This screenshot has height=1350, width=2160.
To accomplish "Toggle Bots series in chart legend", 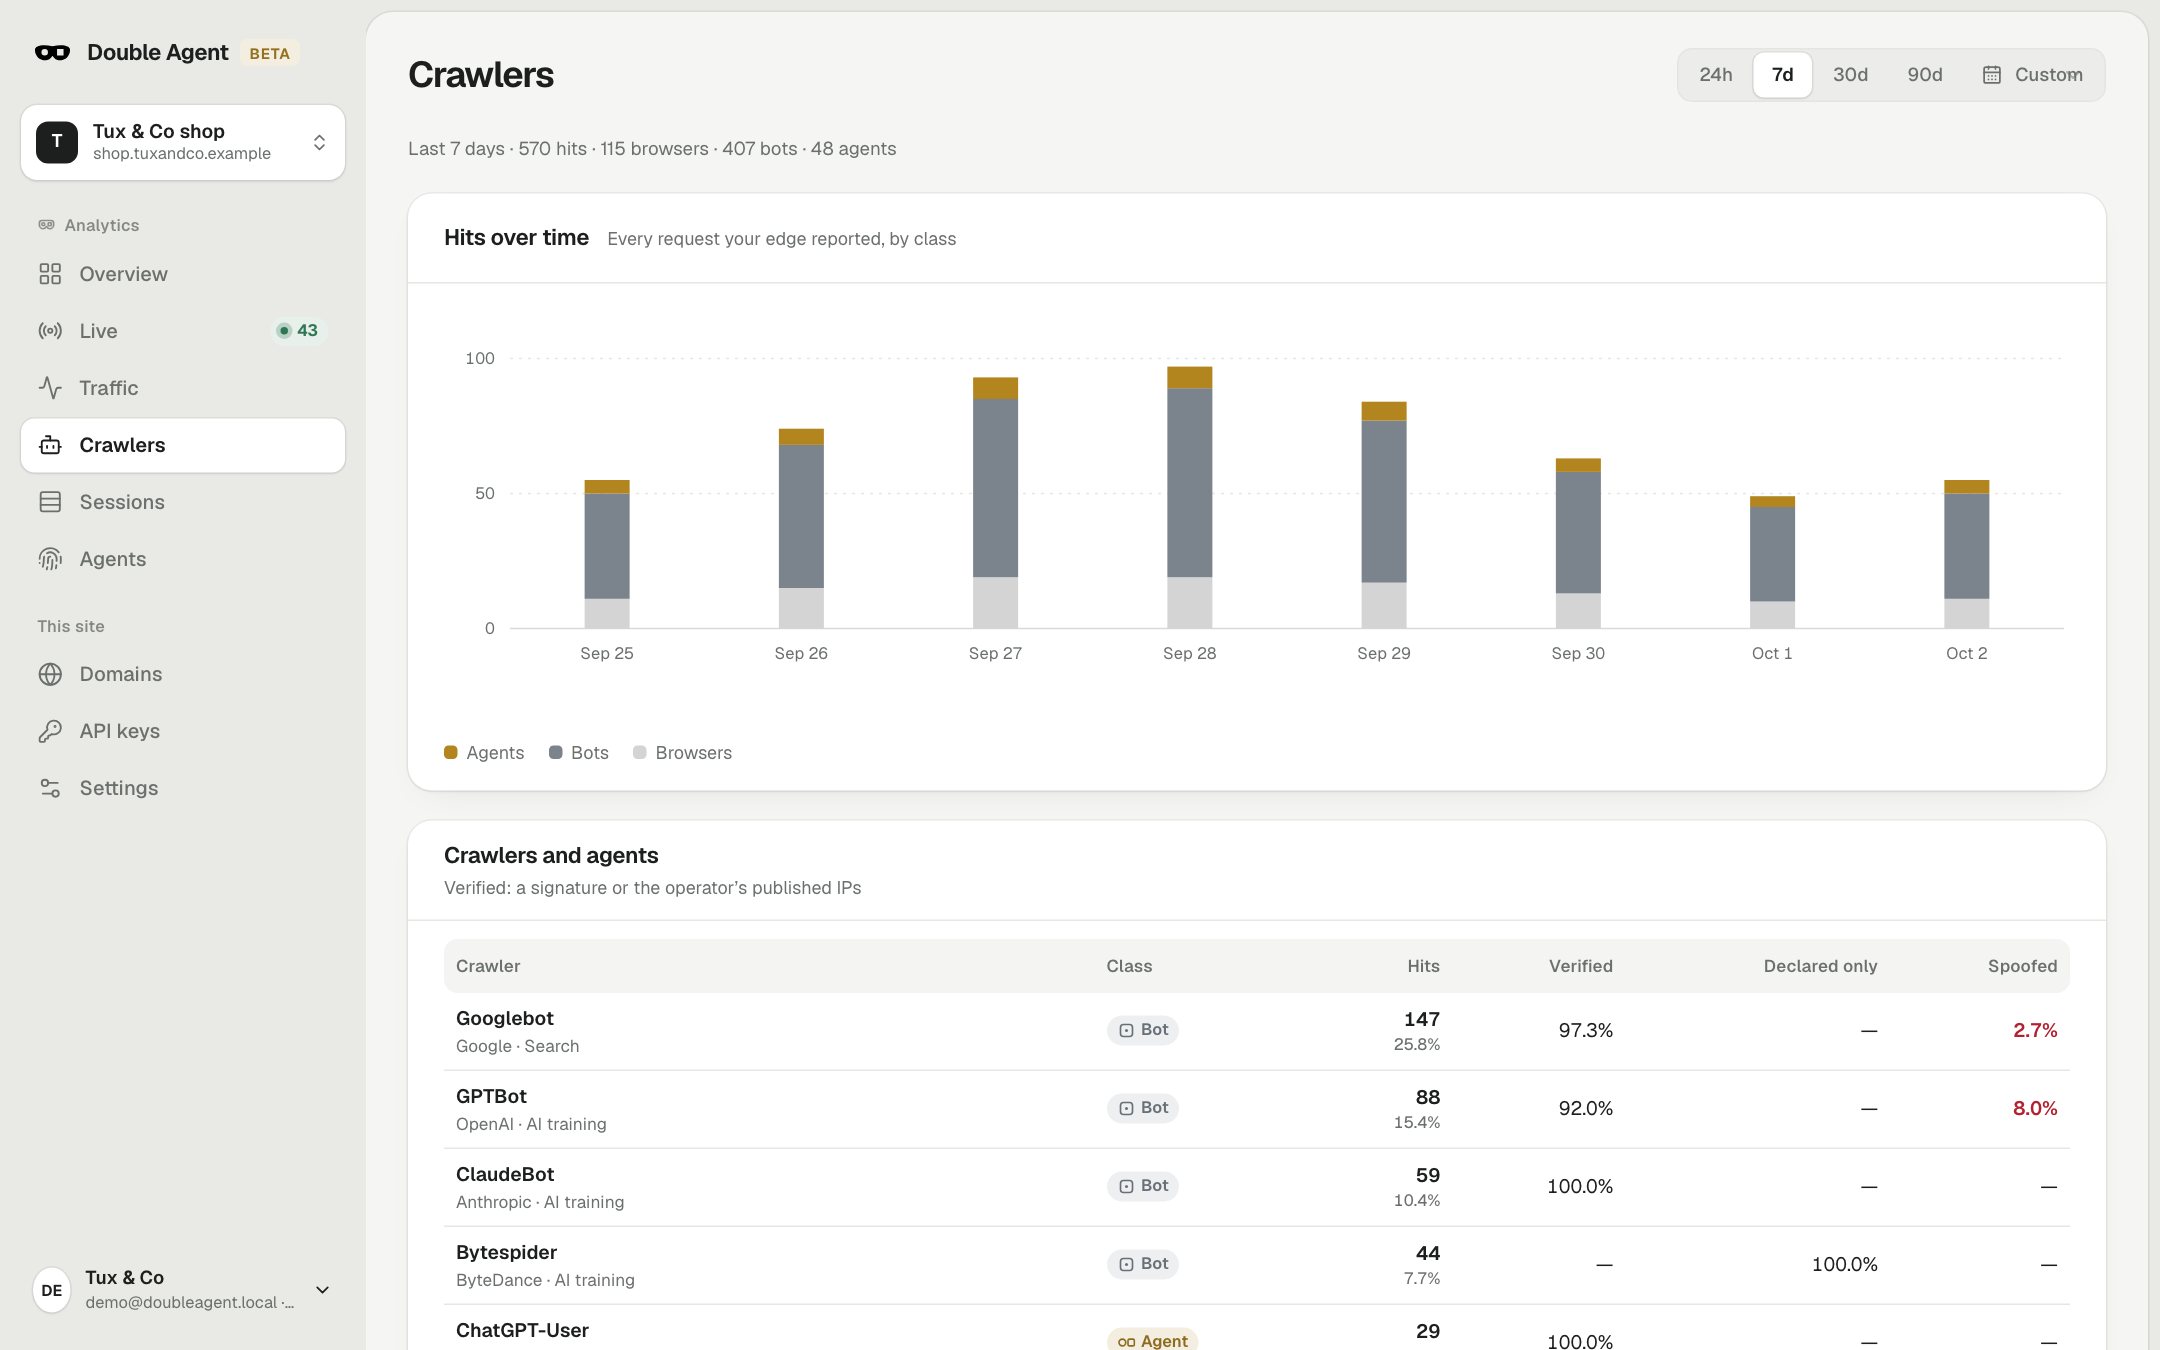I will click(x=579, y=753).
